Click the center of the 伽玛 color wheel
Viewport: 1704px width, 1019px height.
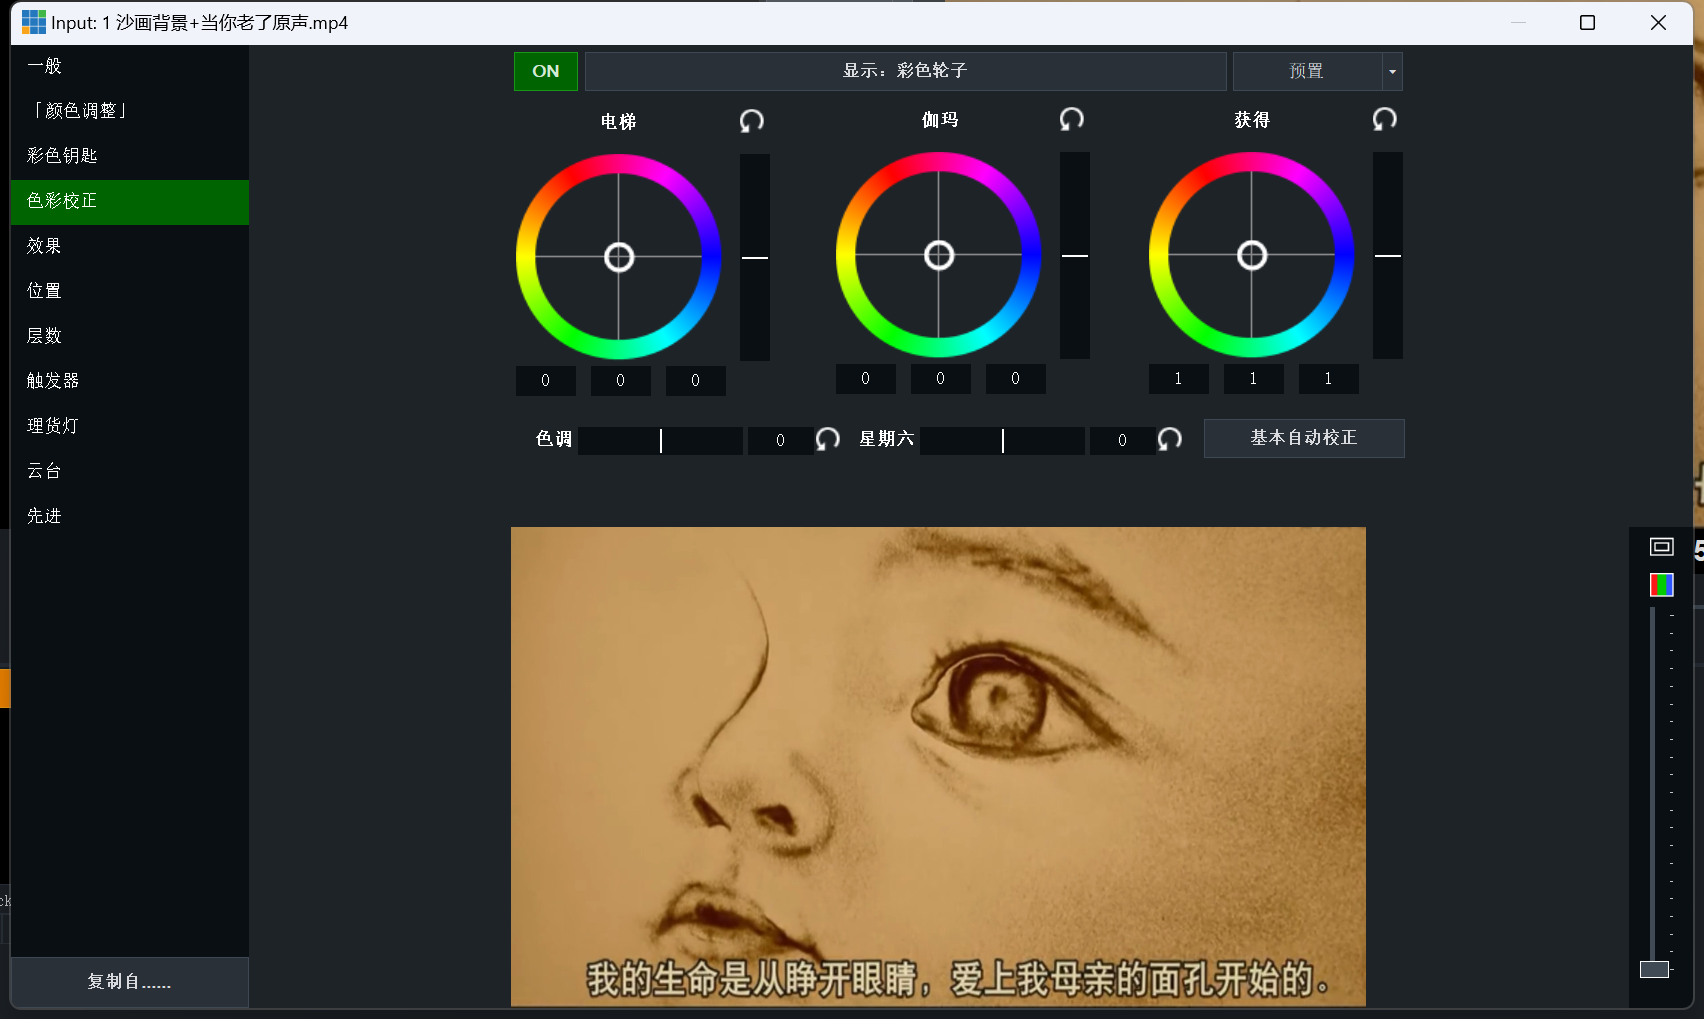click(938, 256)
